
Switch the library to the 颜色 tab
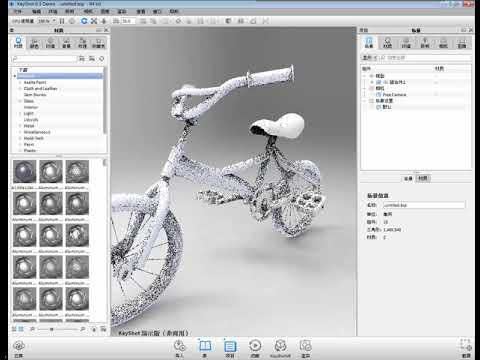(34, 43)
